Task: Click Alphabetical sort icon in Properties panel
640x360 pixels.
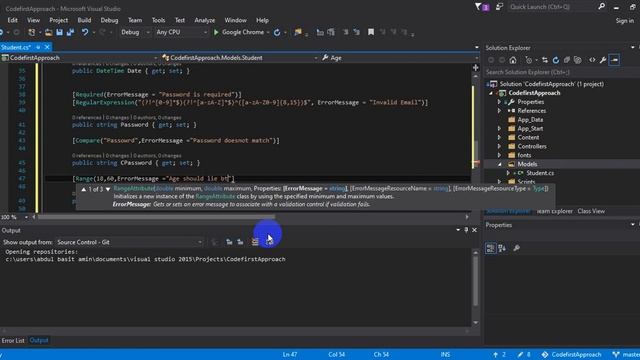Action: pyautogui.click(x=502, y=248)
